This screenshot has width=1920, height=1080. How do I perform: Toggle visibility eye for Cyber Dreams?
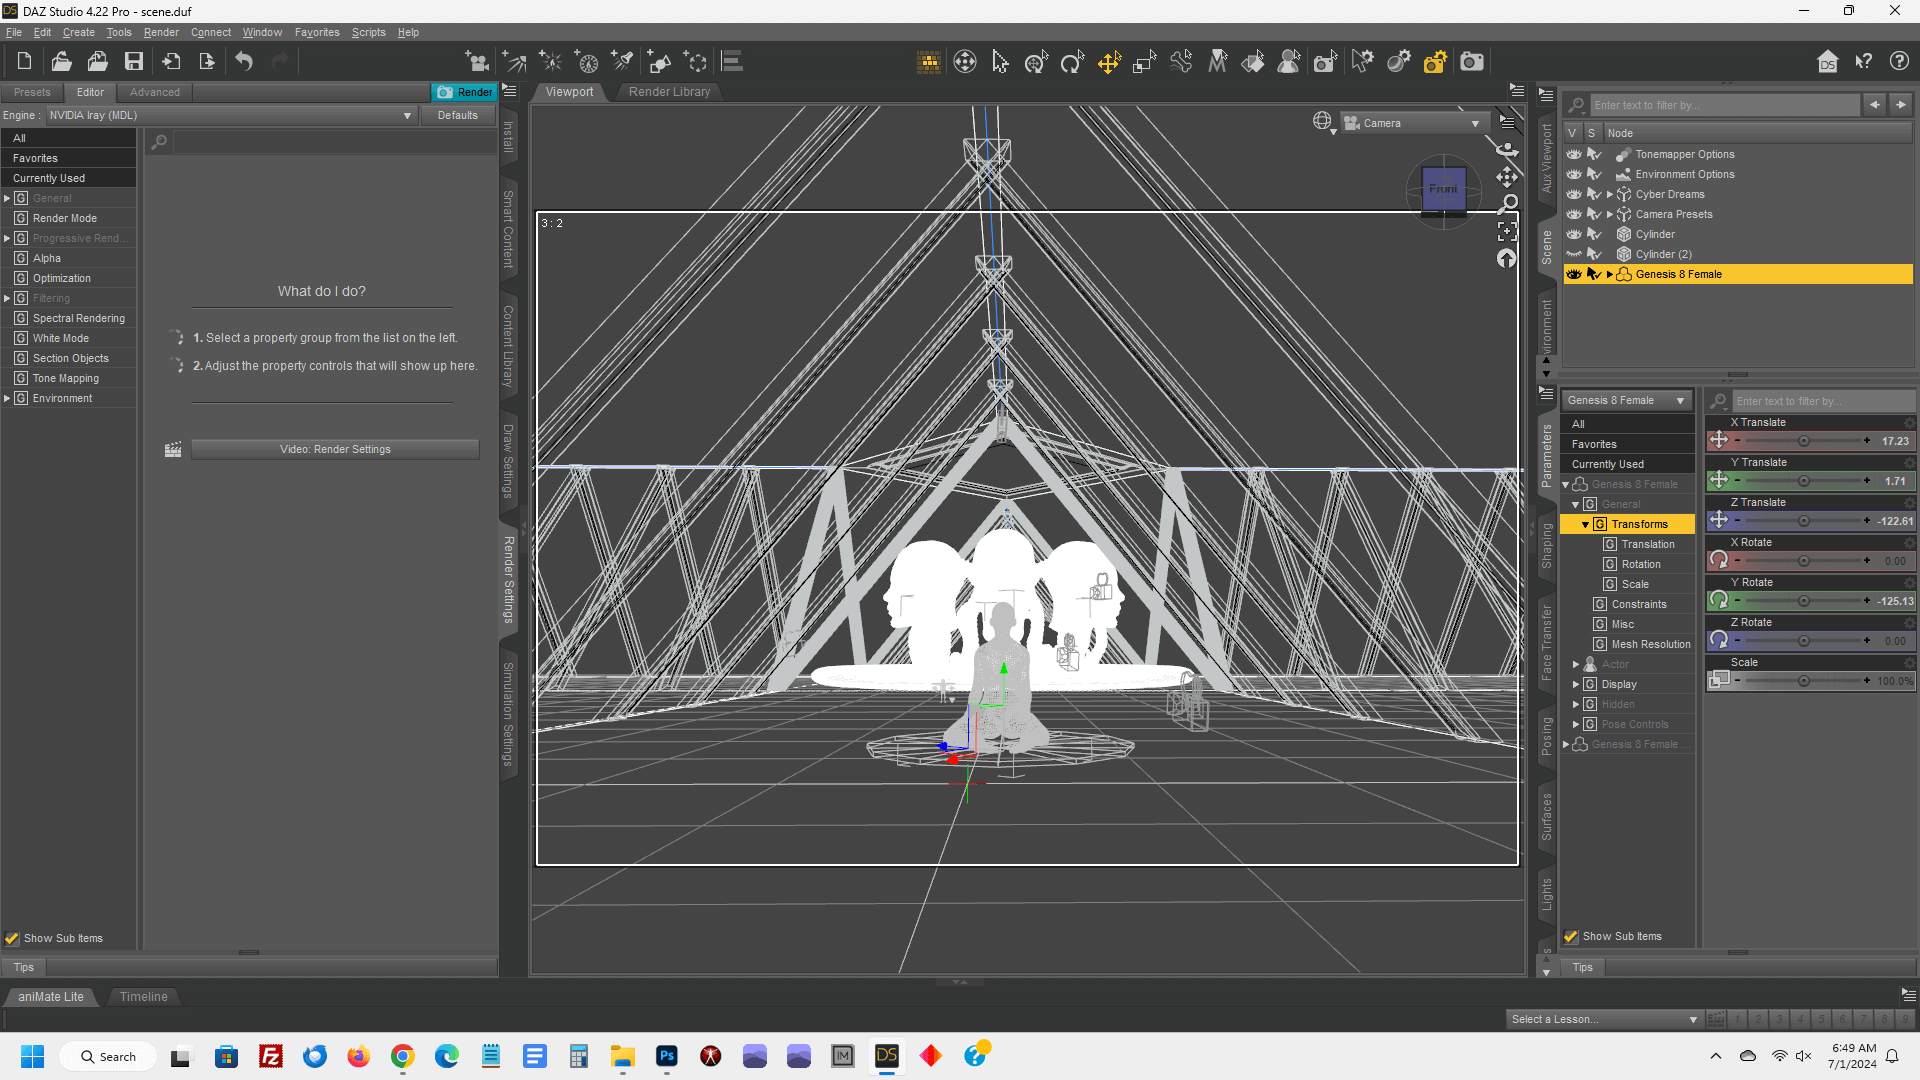tap(1574, 194)
